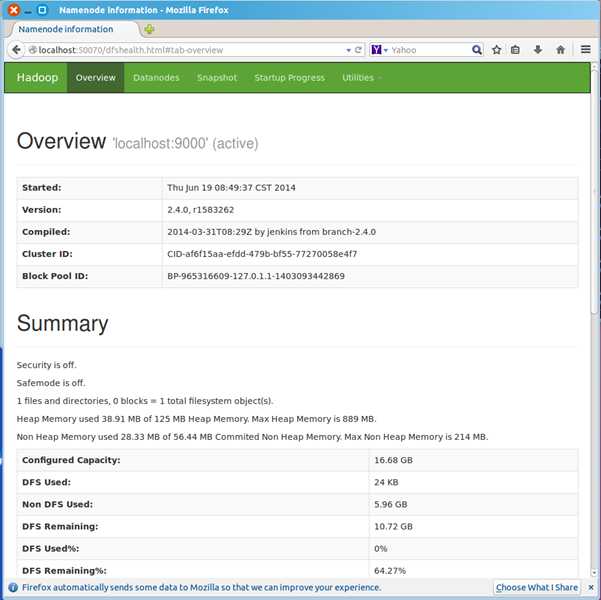The width and height of the screenshot is (601, 600).
Task: Open a new tab with plus icon
Action: [x=149, y=29]
